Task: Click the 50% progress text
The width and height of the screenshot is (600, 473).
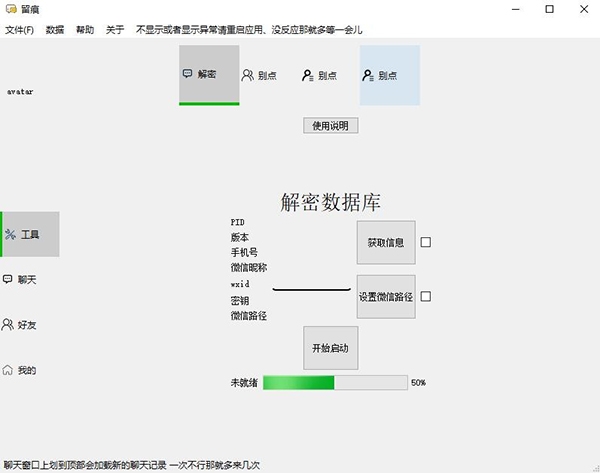Action: 419,383
